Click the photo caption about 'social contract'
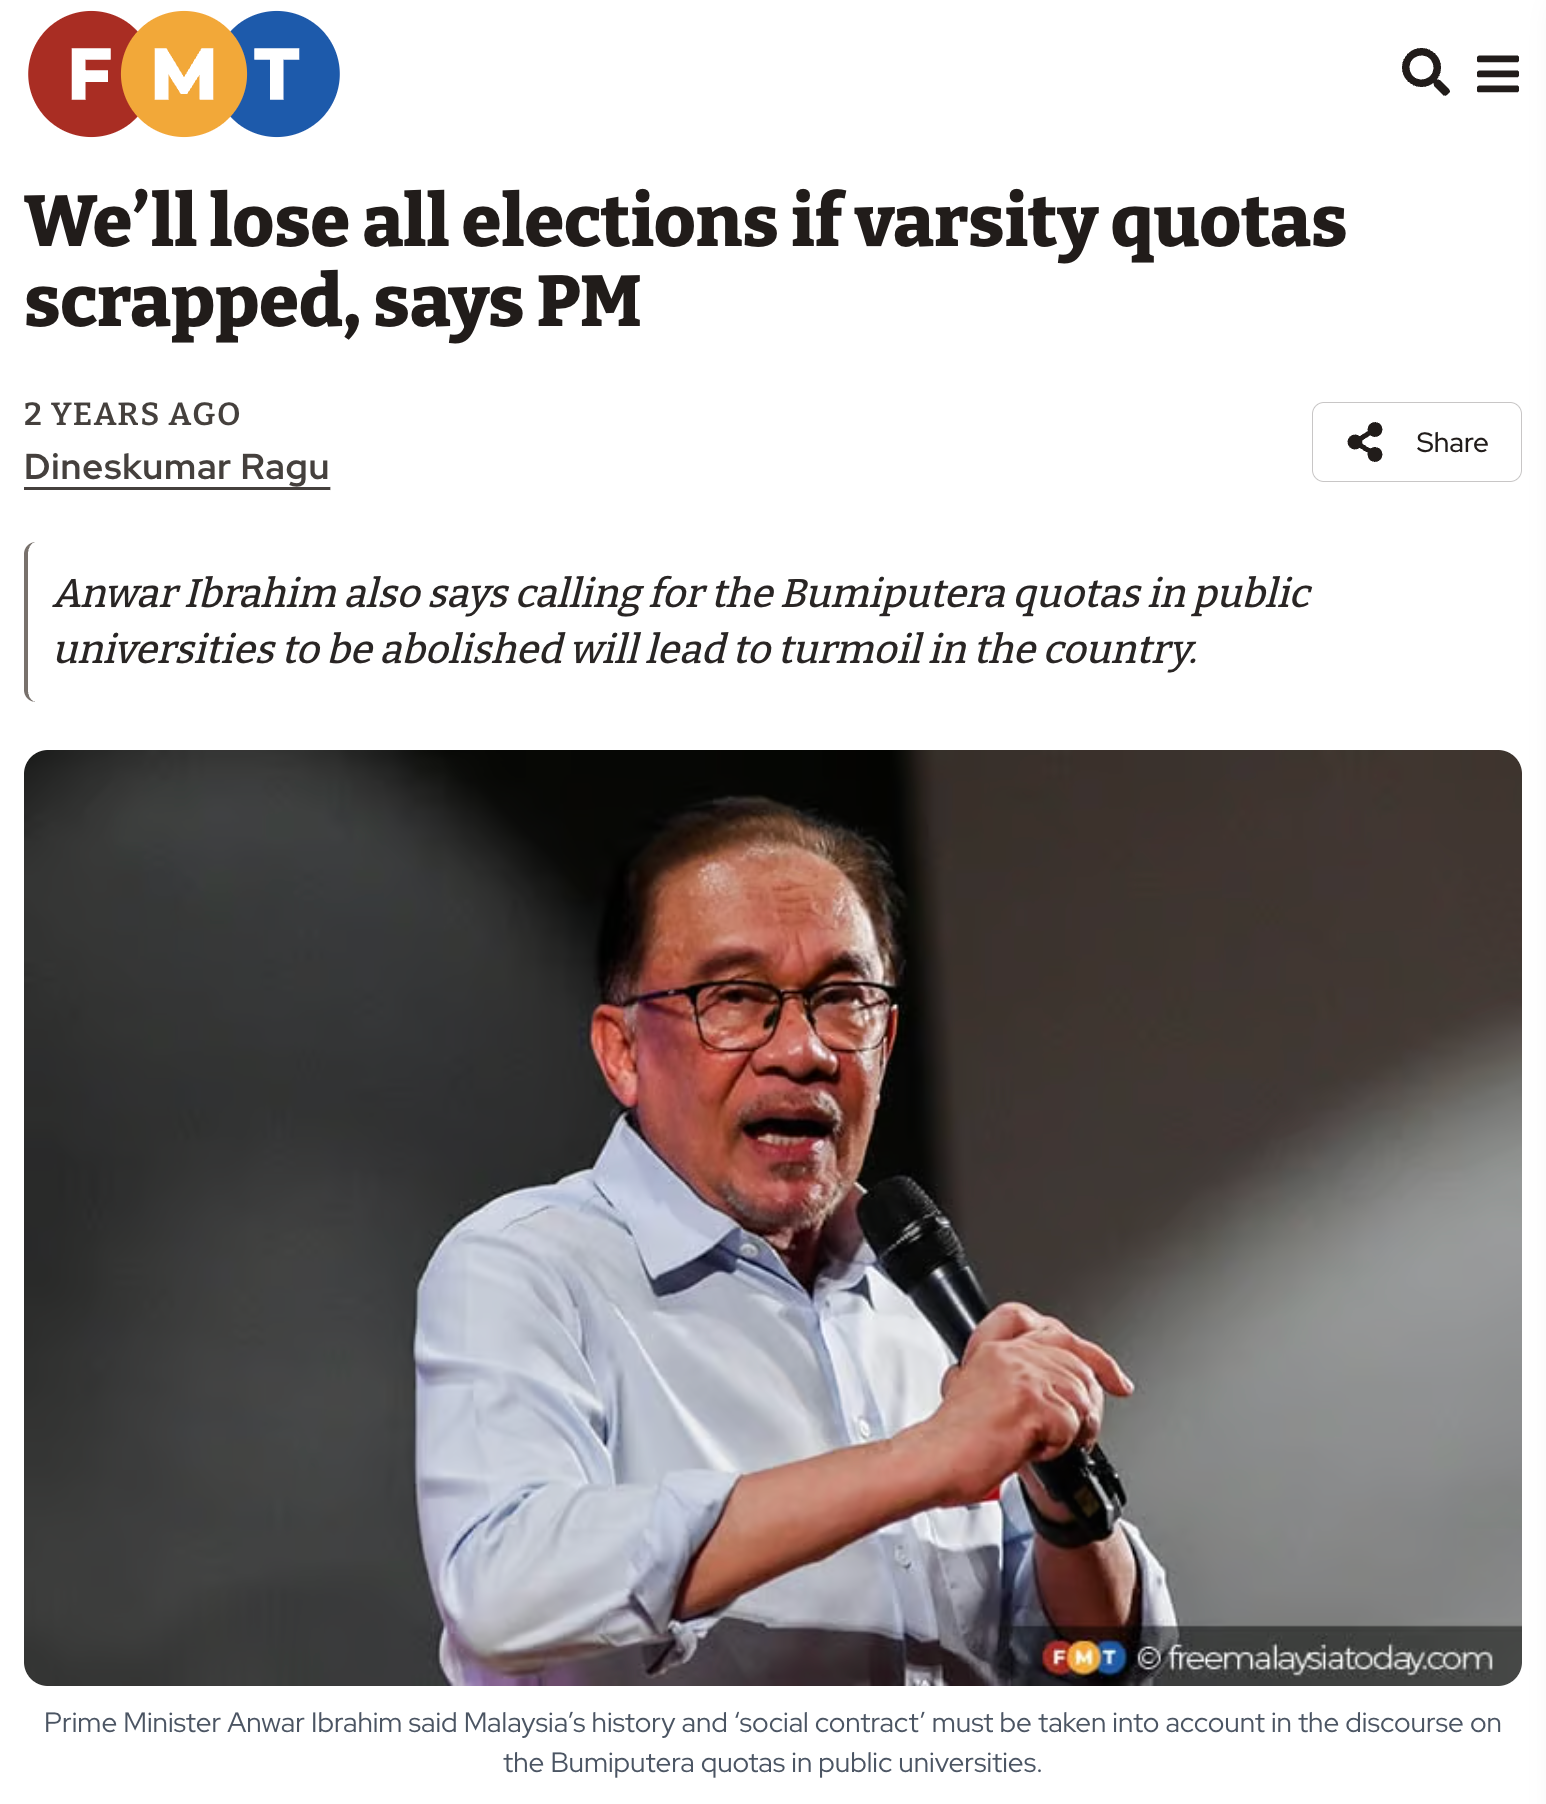The height and width of the screenshot is (1804, 1546). click(772, 1742)
